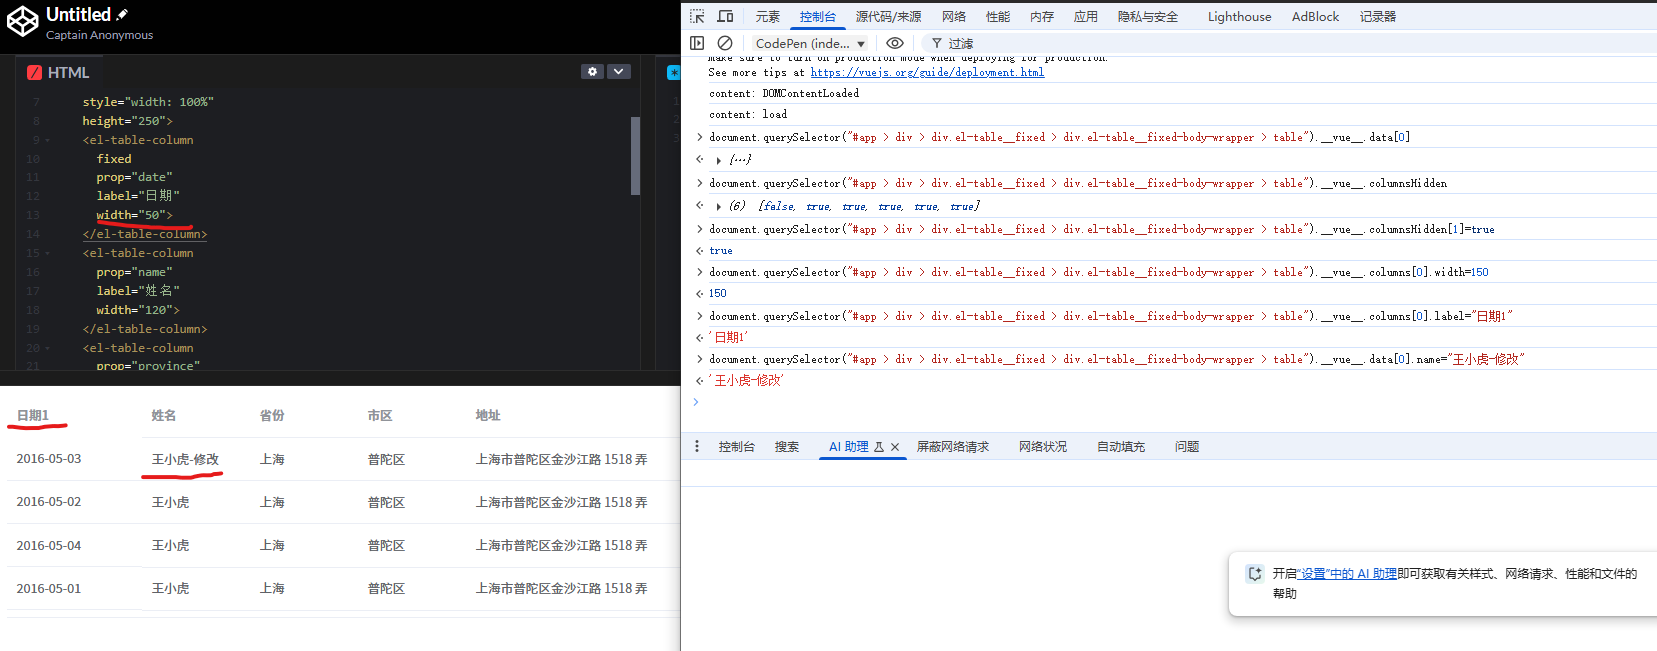Show console sidebar icon
The height and width of the screenshot is (651, 1657).
pyautogui.click(x=697, y=43)
